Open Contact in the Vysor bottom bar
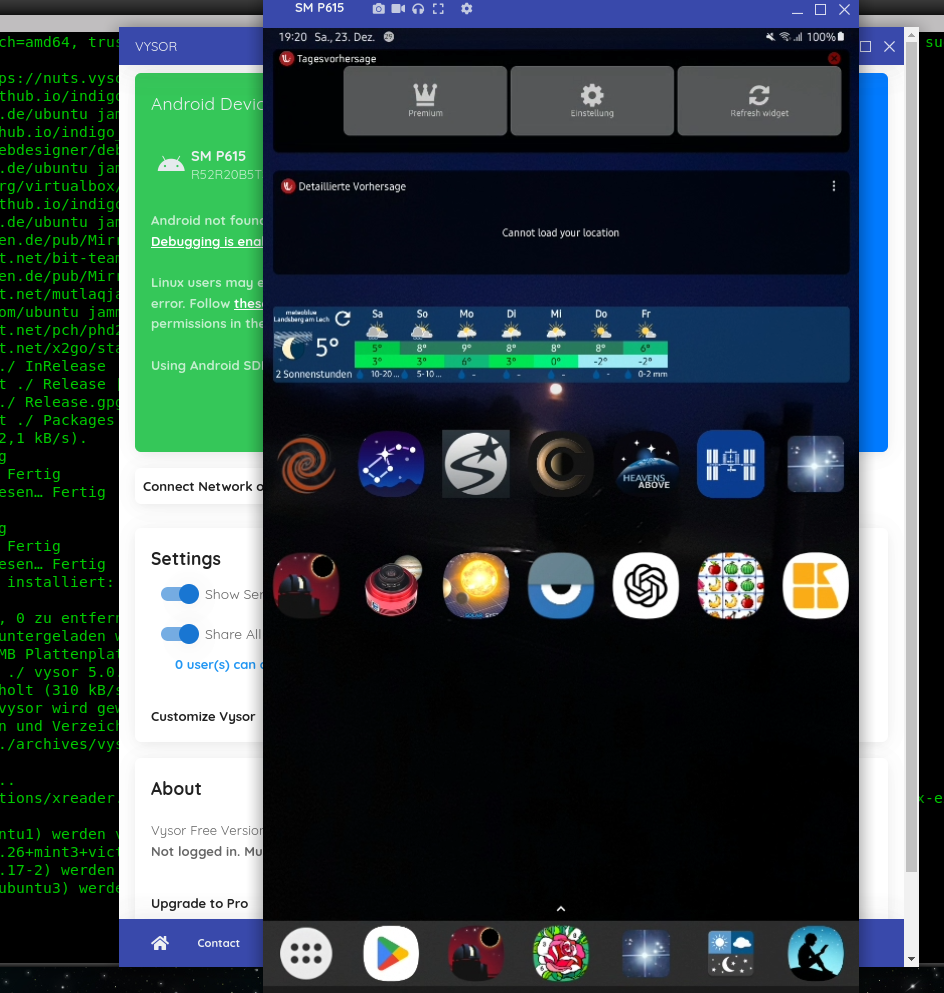Viewport: 944px width, 993px height. tap(218, 943)
